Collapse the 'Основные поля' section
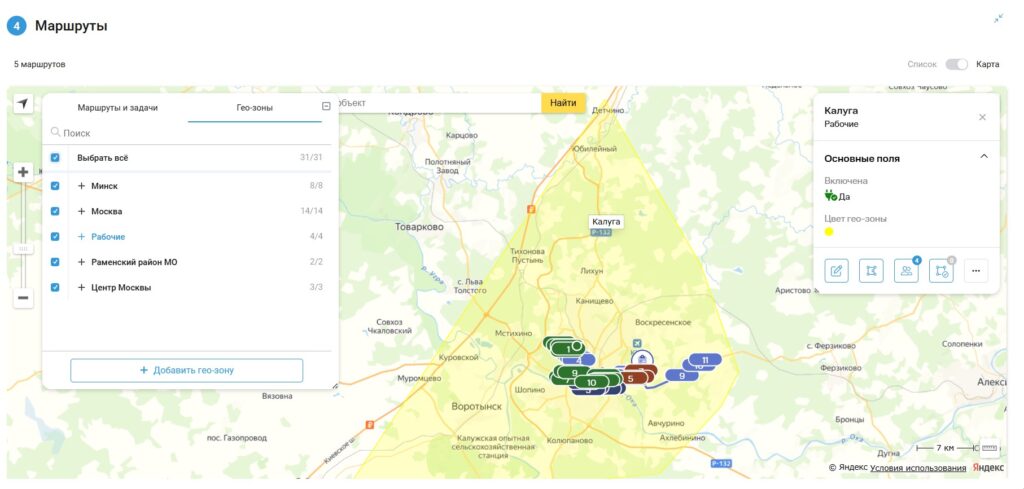 983,157
